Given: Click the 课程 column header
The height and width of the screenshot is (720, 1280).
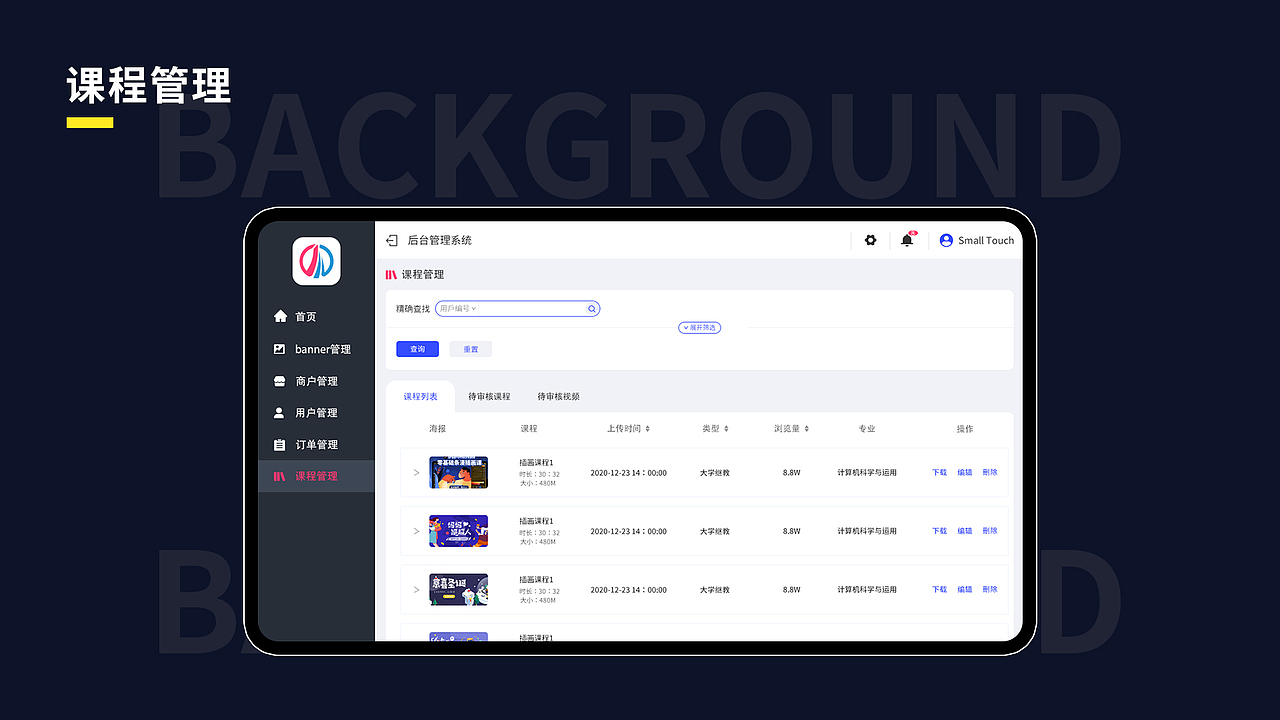Looking at the screenshot, I should pyautogui.click(x=529, y=429).
